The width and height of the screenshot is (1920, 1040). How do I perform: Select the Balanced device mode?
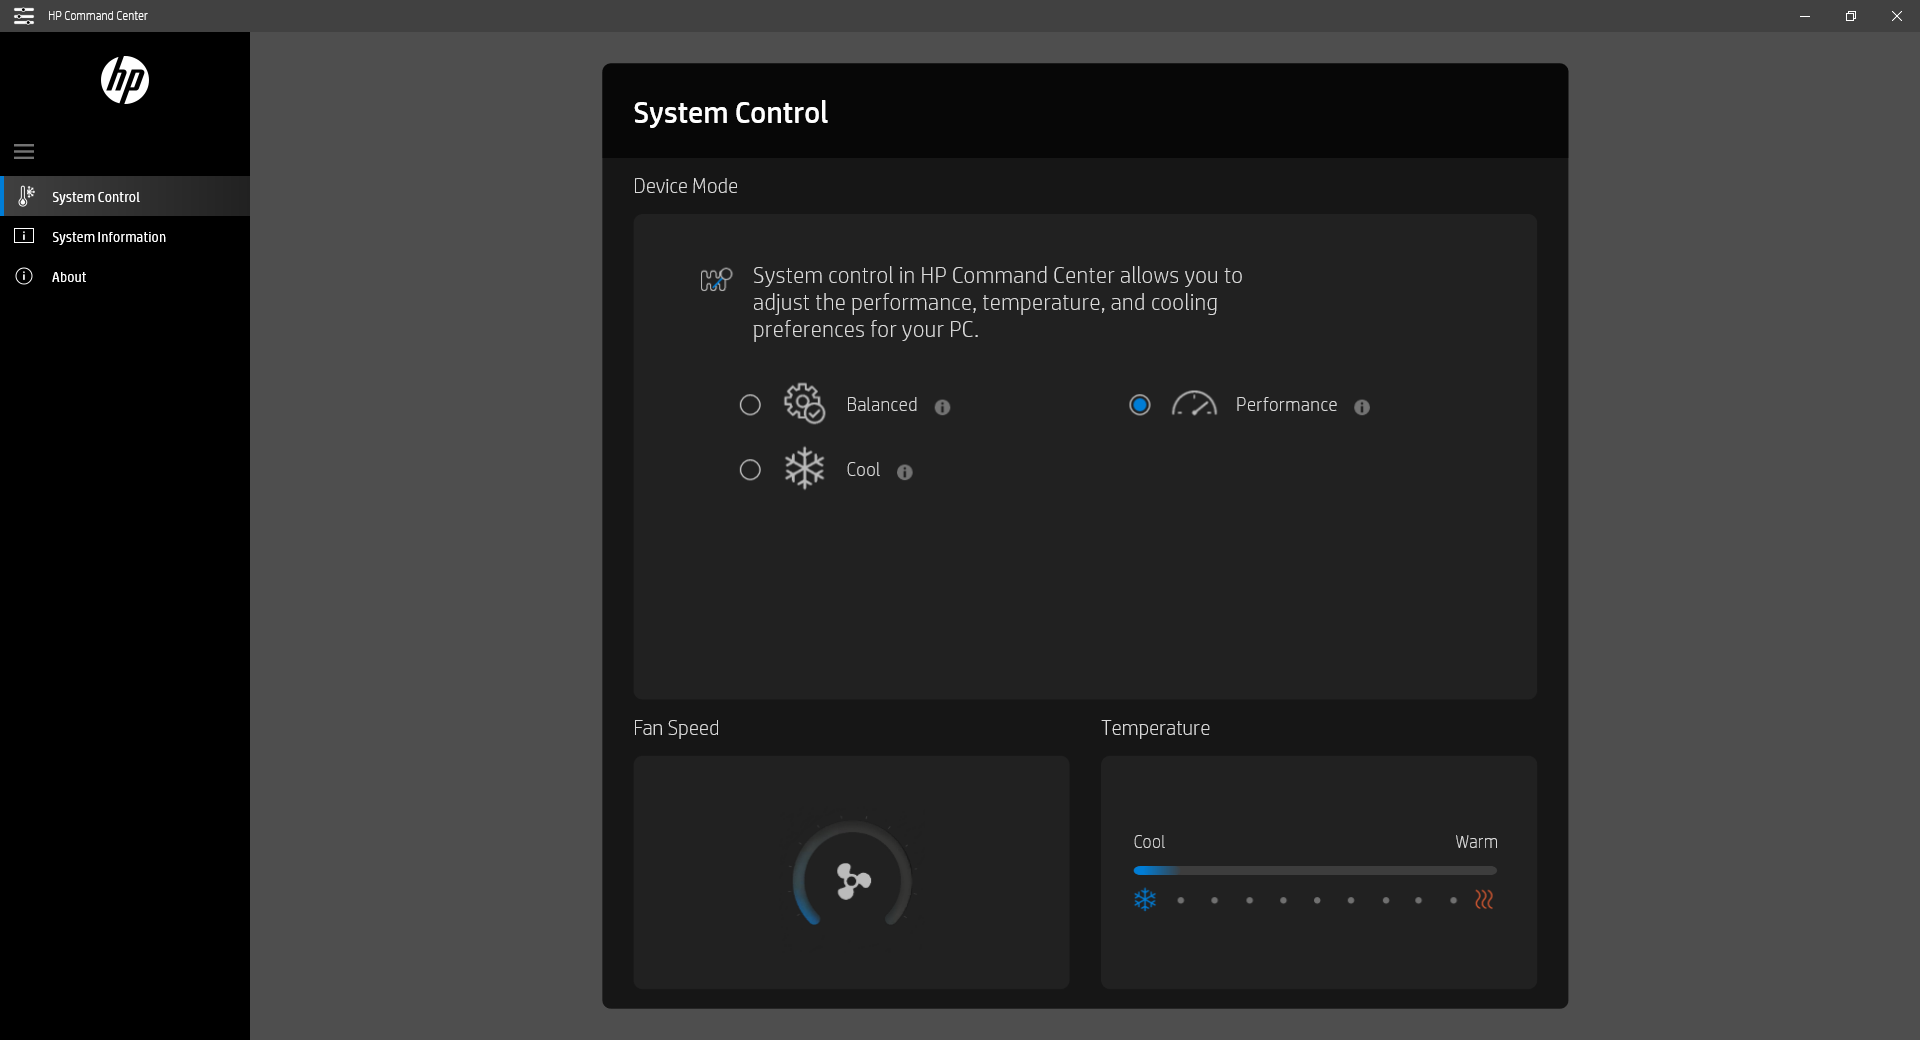750,405
